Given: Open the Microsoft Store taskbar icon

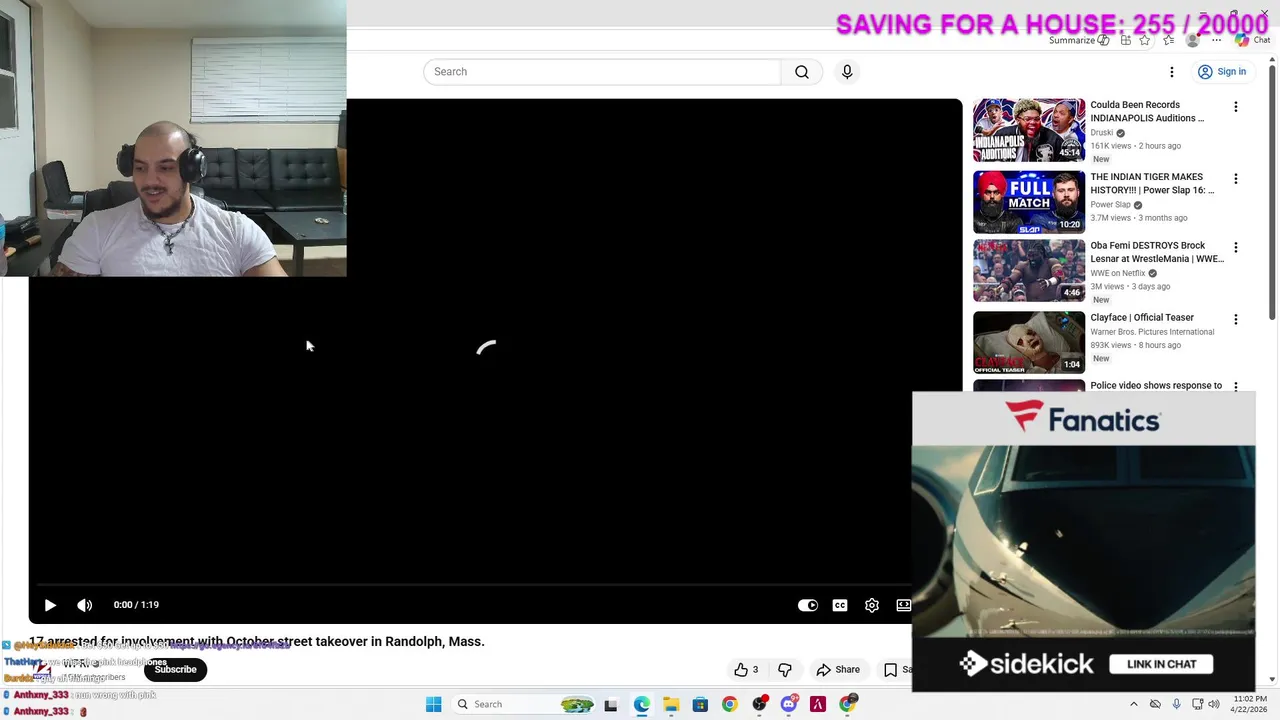Looking at the screenshot, I should point(700,704).
